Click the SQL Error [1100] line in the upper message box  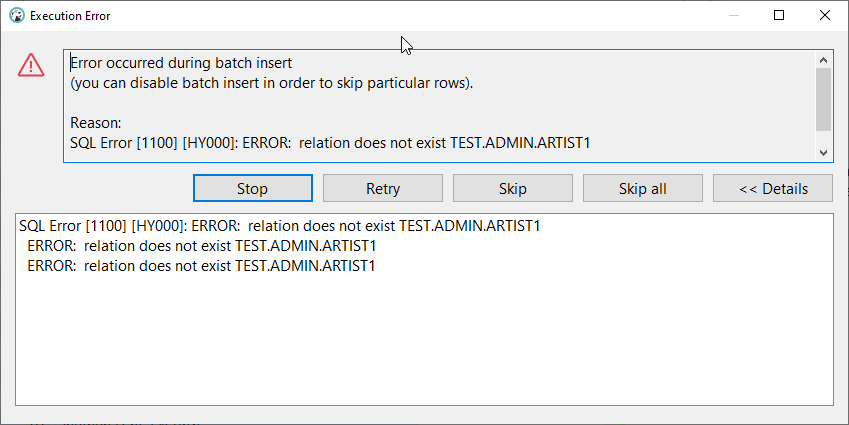(330, 143)
